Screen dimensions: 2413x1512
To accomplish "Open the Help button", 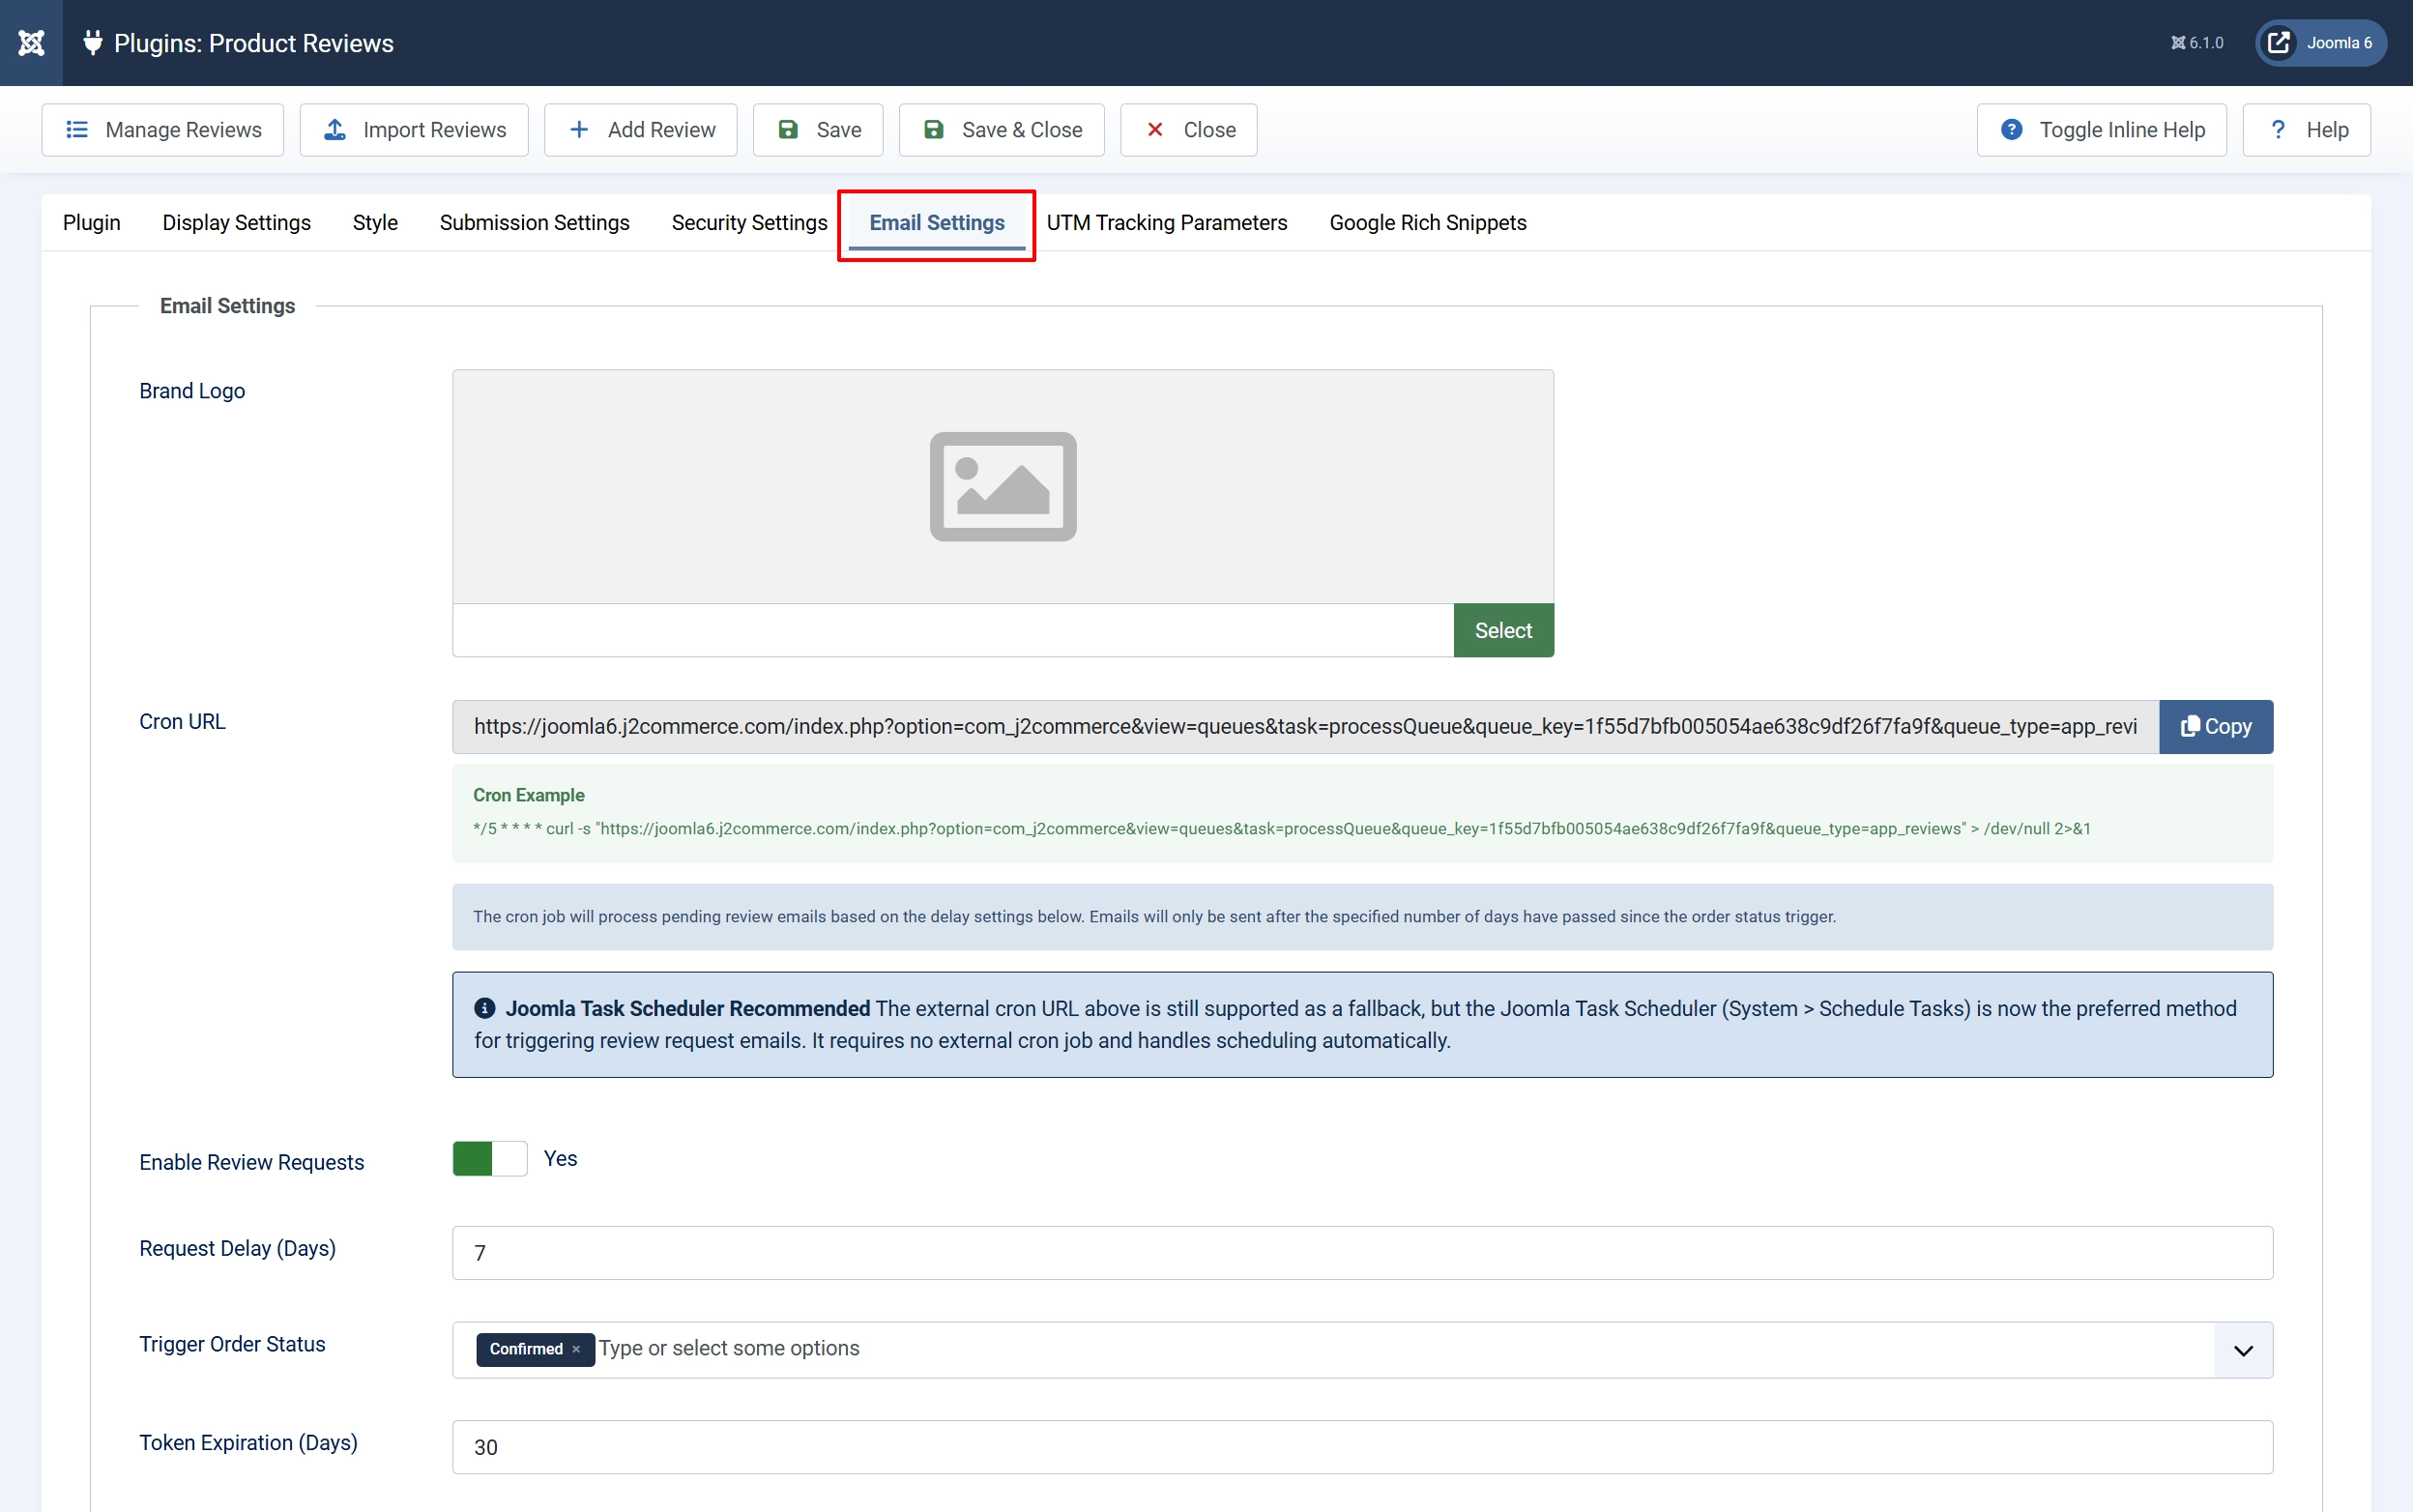I will (x=2306, y=130).
